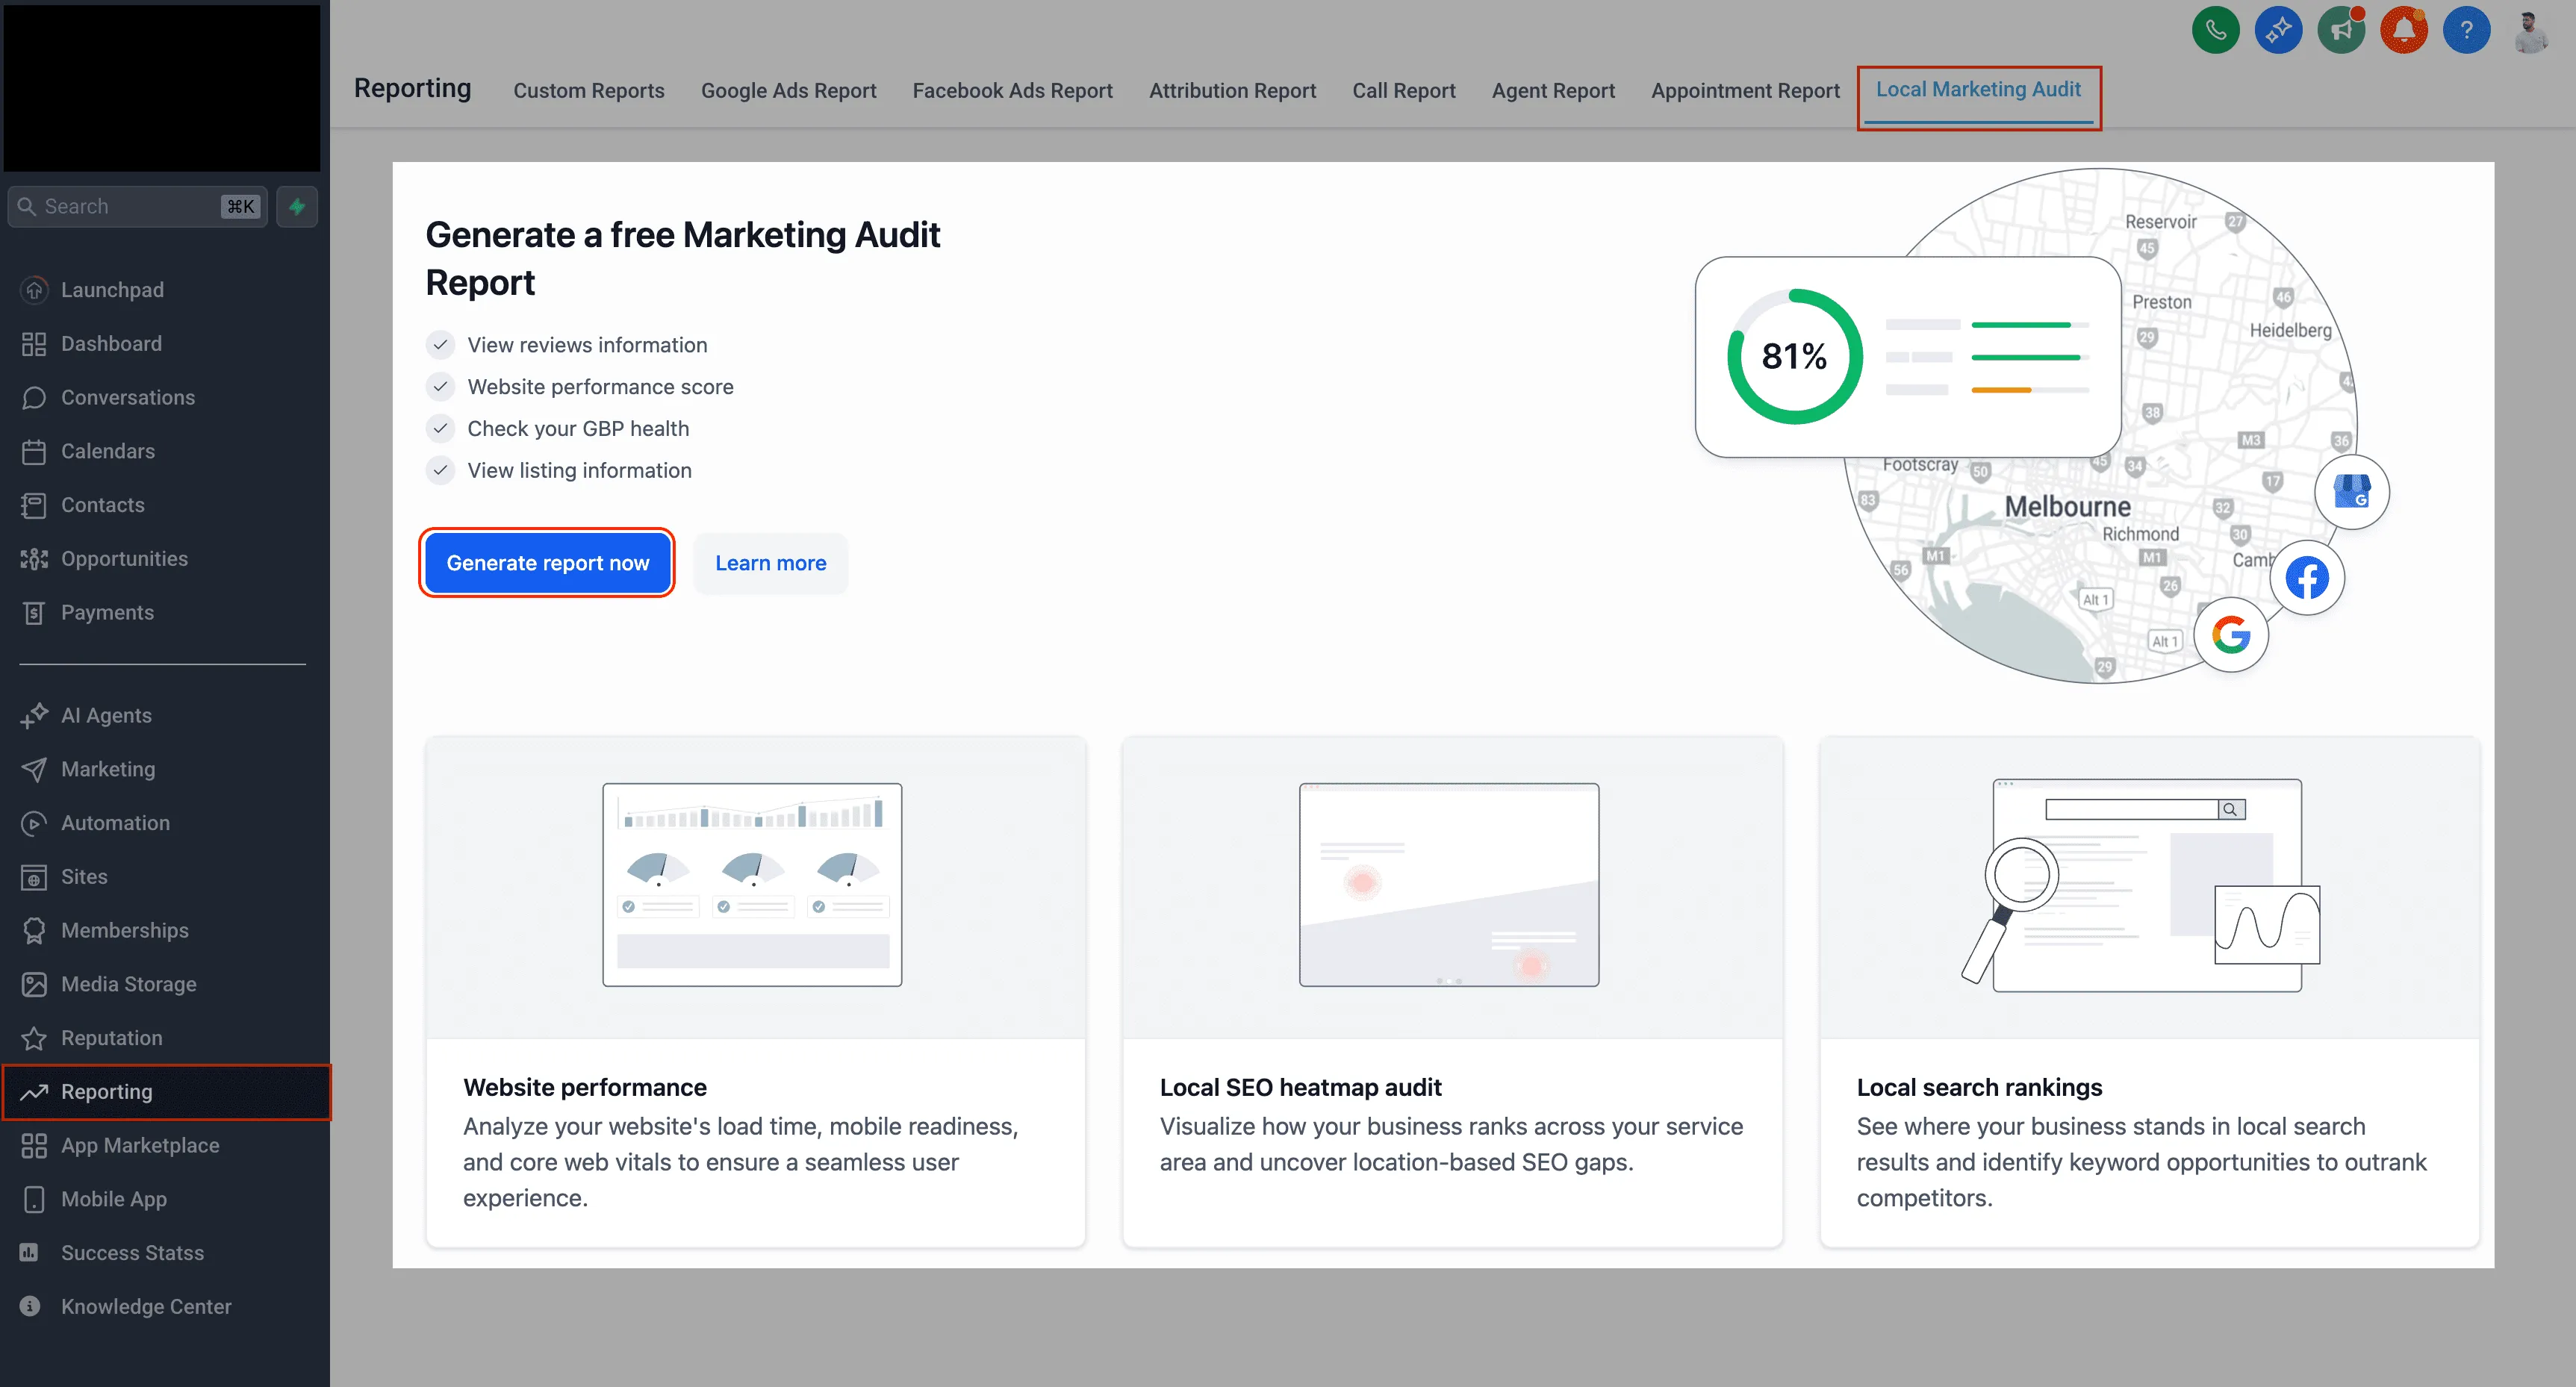Open the notifications bell icon
Screen dimensions: 2576x1387
pos(2404,30)
